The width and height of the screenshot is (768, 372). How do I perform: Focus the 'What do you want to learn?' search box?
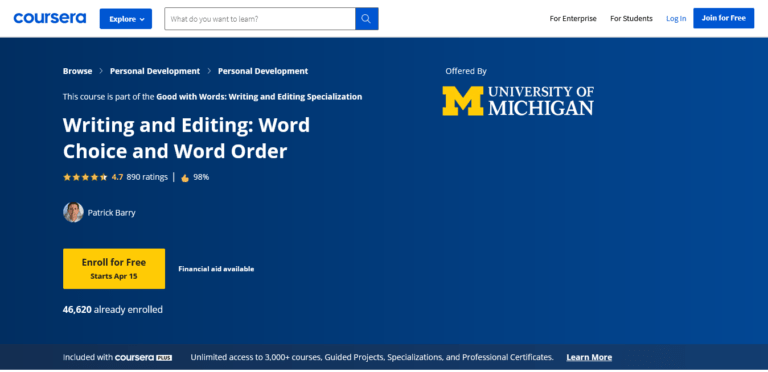click(x=260, y=19)
